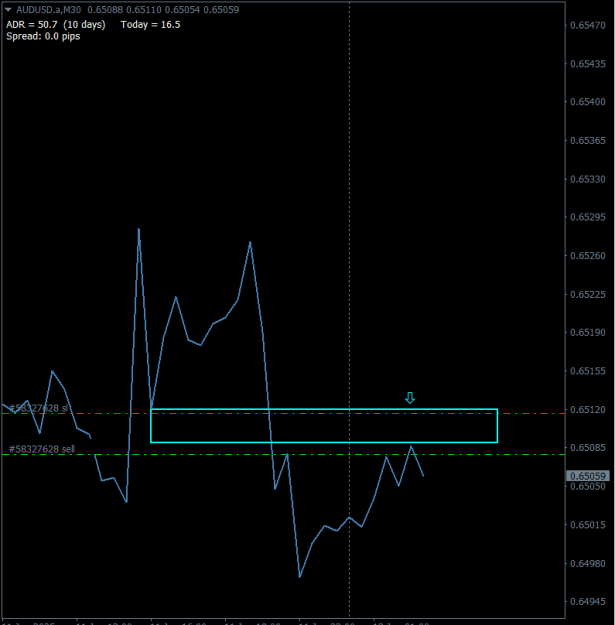Click price scale value 0.65470

(x=587, y=26)
